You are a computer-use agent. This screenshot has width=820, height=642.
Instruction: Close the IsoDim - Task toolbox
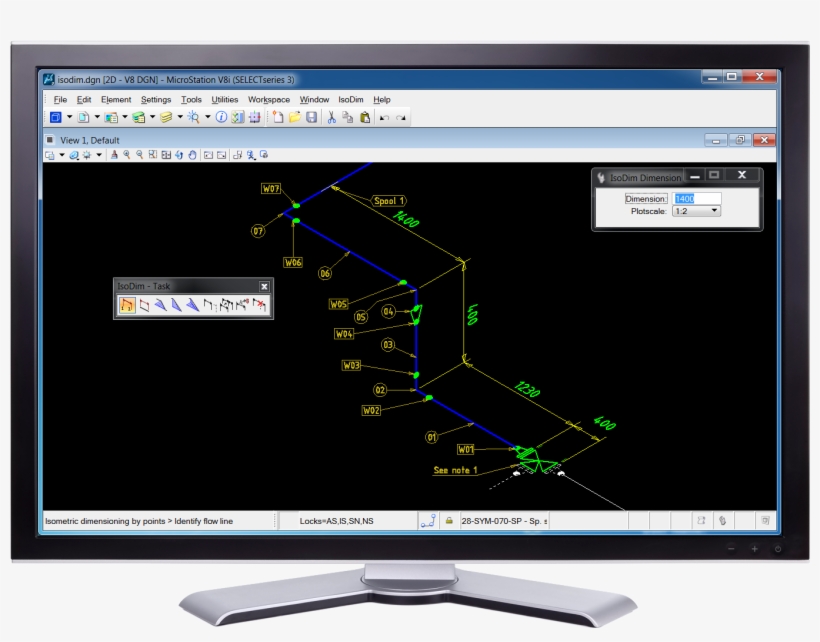(264, 286)
